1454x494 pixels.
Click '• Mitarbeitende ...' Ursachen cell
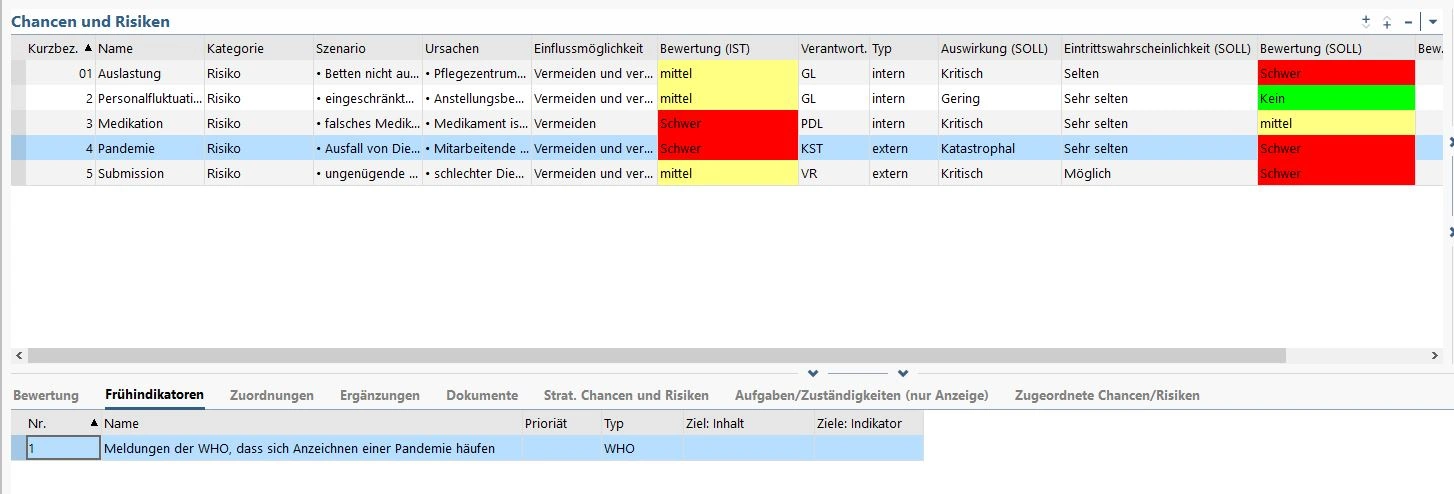click(x=475, y=148)
